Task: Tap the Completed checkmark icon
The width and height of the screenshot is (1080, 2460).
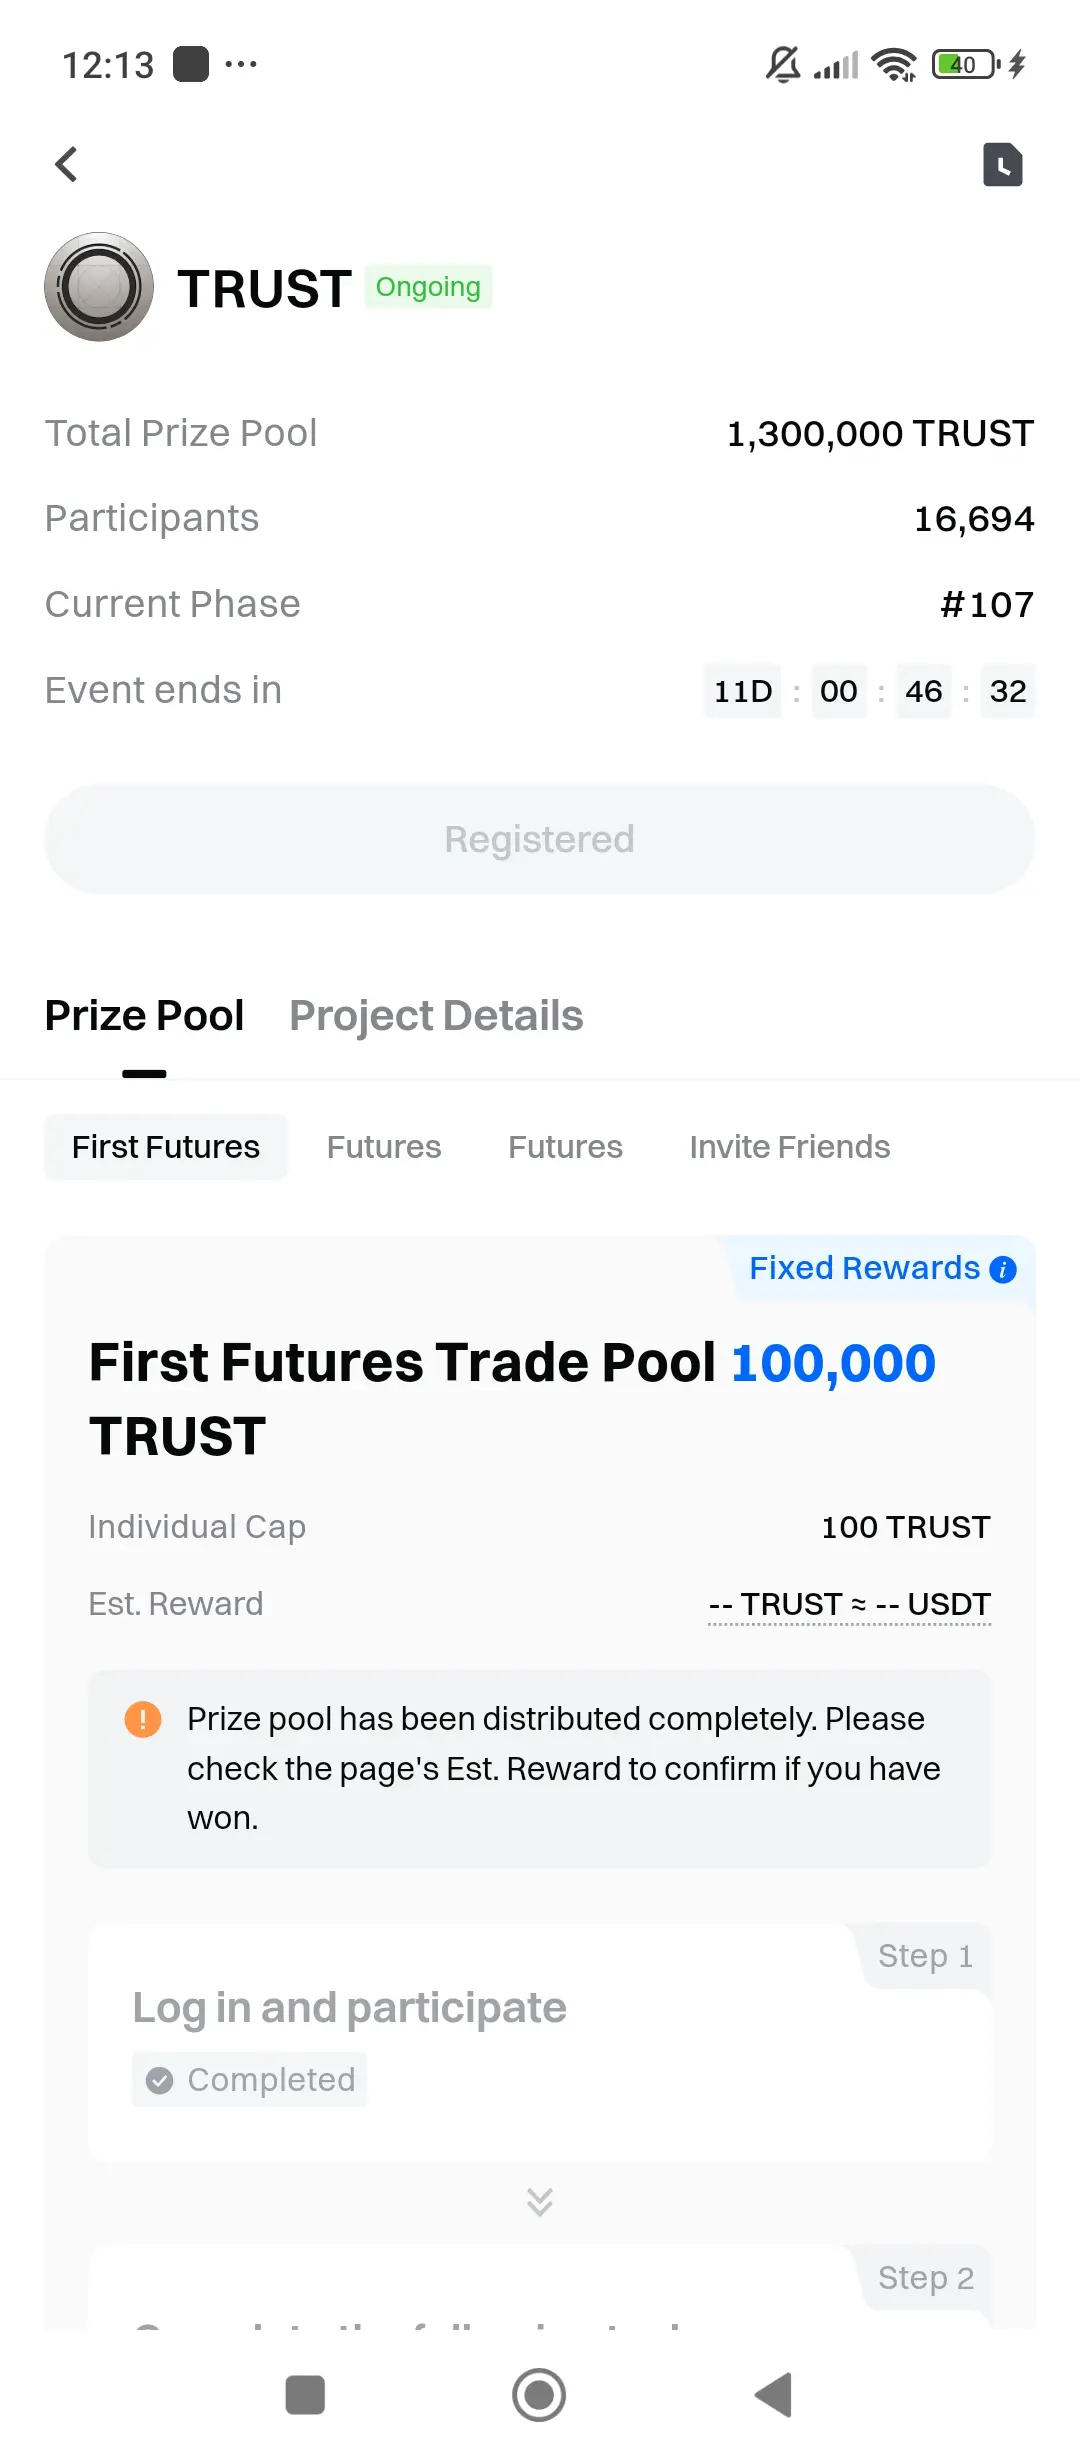Action: [159, 2080]
